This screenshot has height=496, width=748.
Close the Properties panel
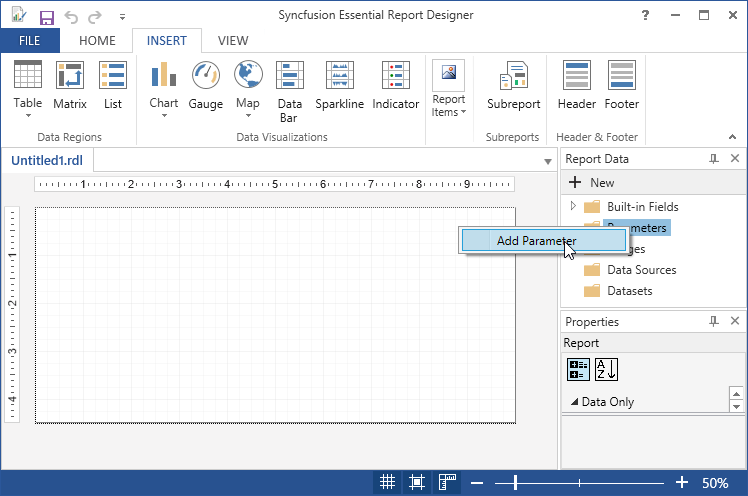(x=735, y=321)
